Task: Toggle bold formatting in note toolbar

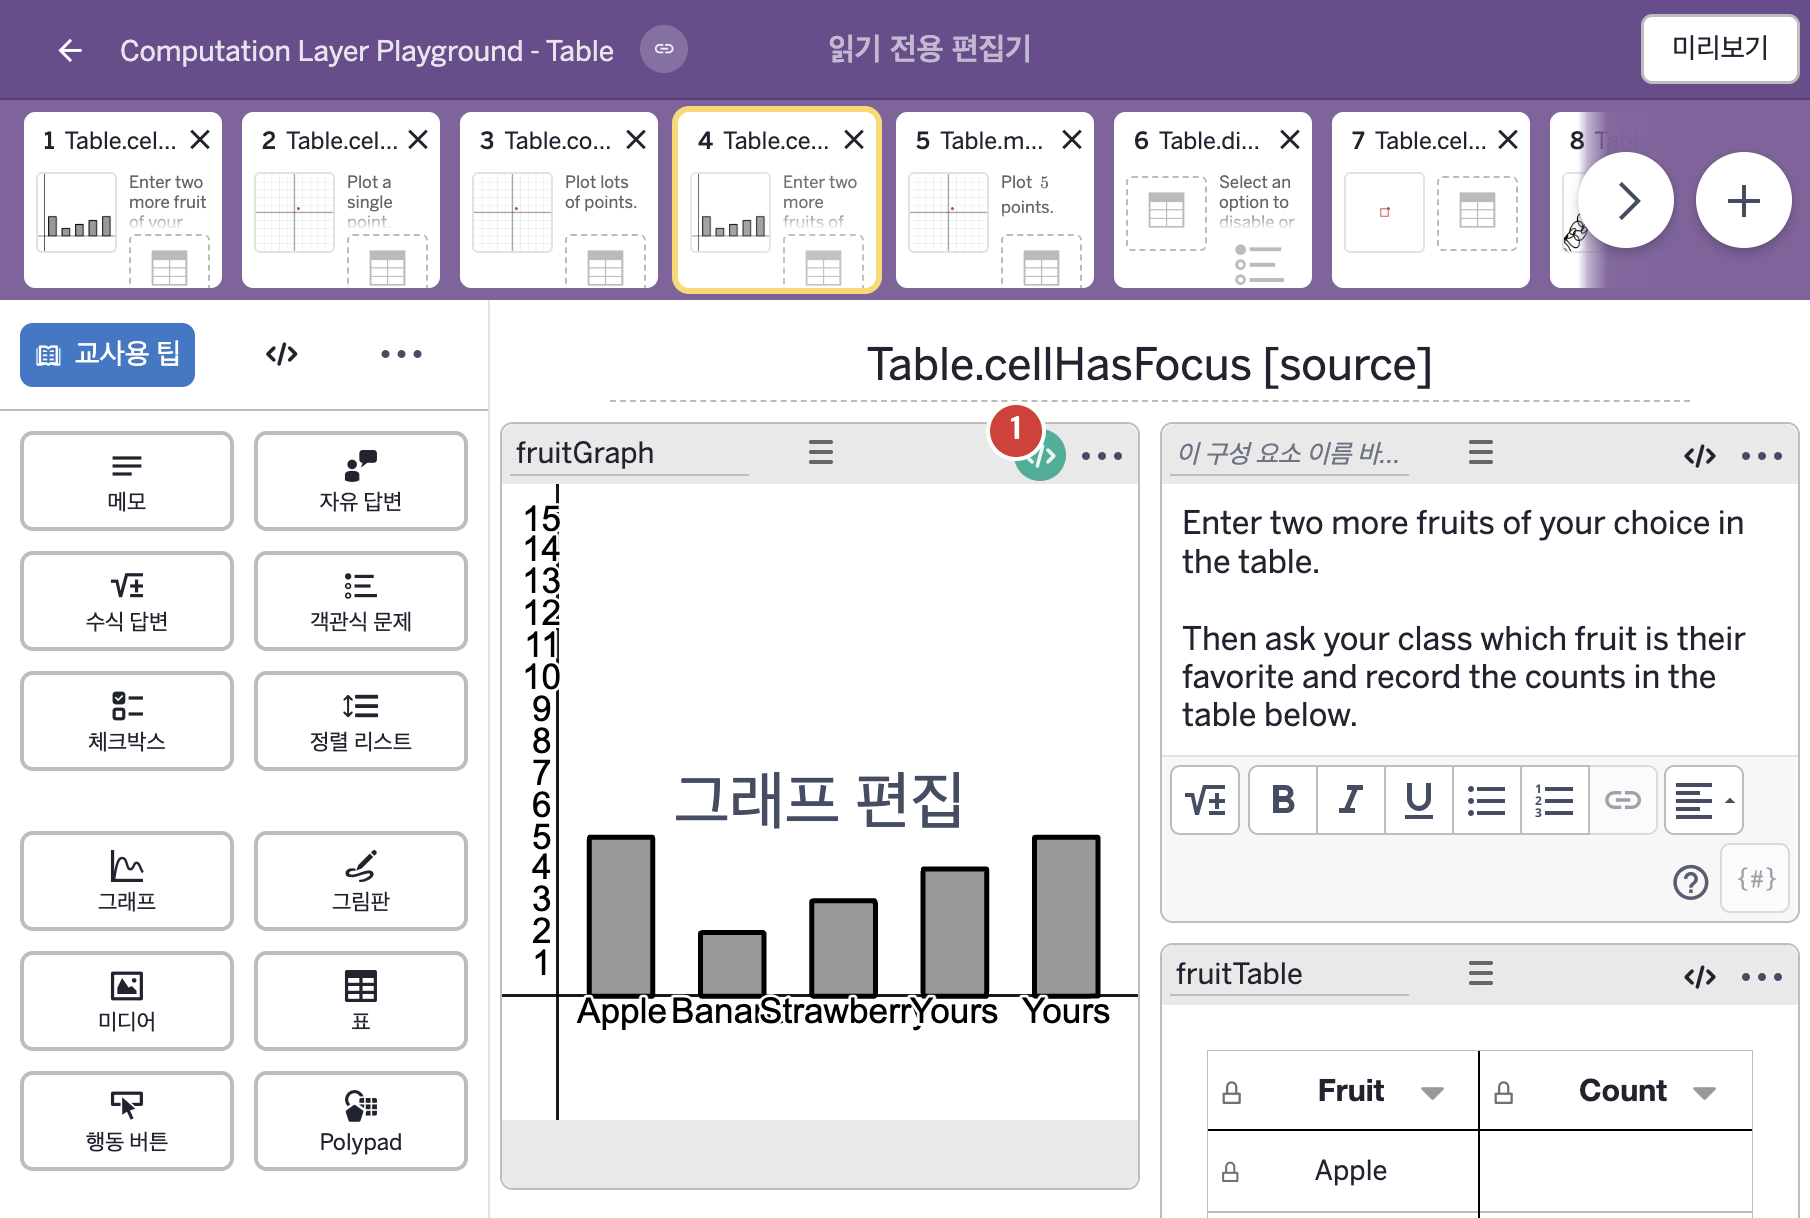Action: [1283, 800]
